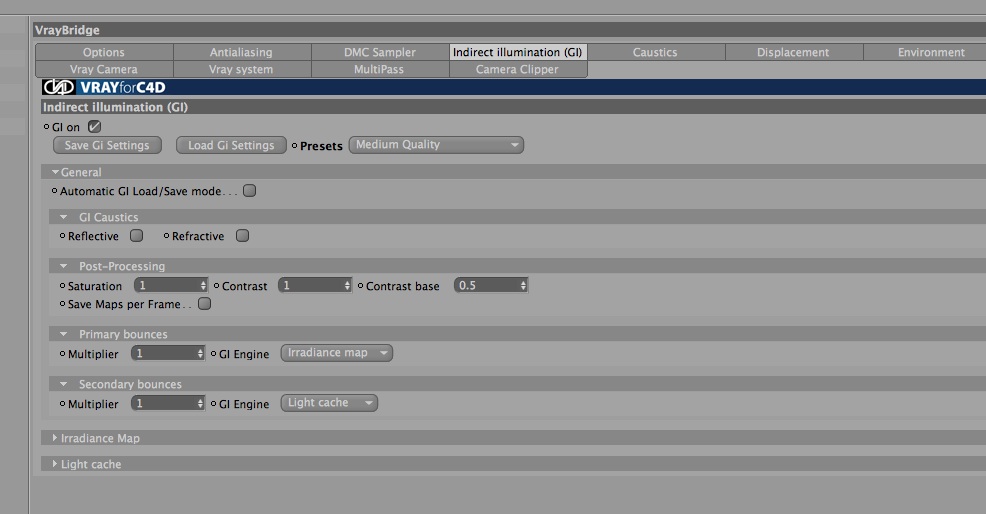The image size is (986, 514).
Task: Click the Presets parameter dot
Action: click(294, 145)
